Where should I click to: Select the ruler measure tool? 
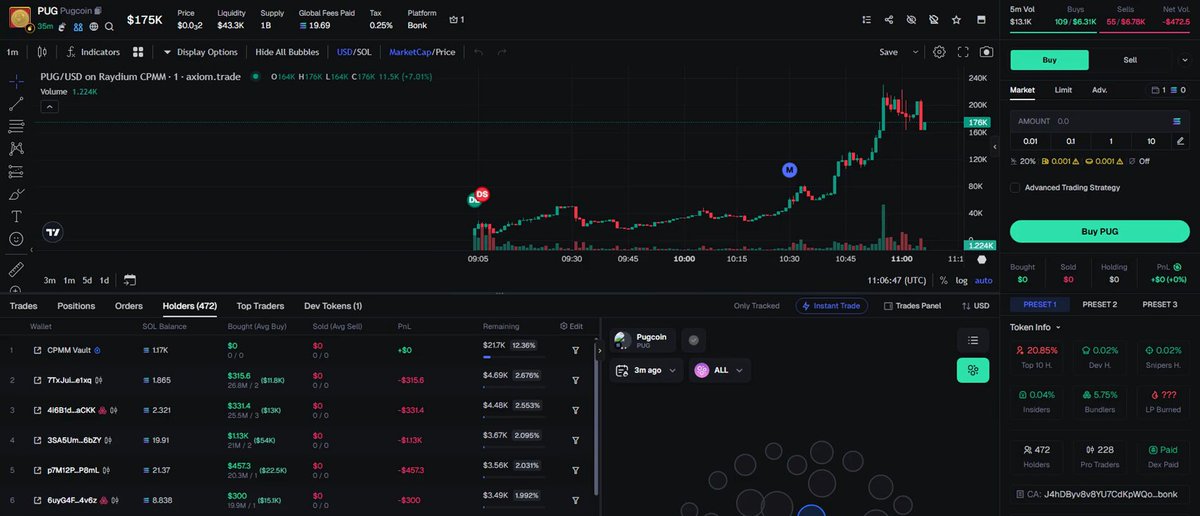(16, 269)
